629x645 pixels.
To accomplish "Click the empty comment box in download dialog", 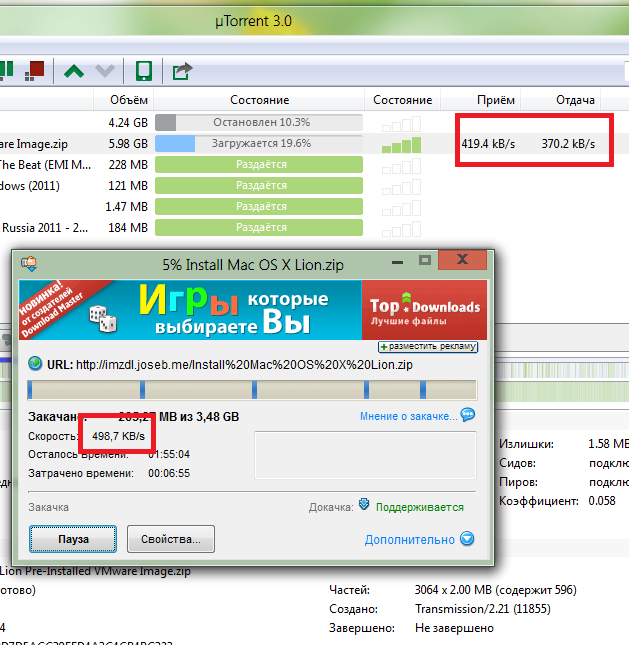I will click(365, 455).
